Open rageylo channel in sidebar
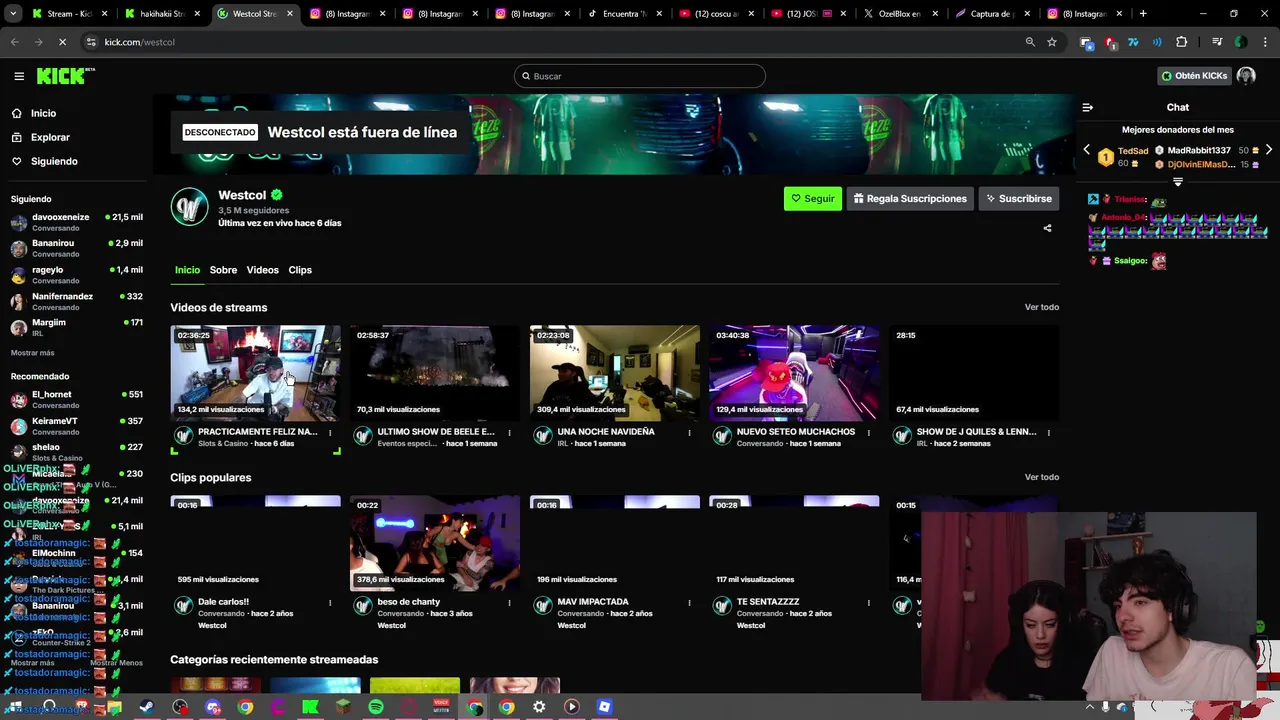The width and height of the screenshot is (1280, 720). click(x=77, y=275)
